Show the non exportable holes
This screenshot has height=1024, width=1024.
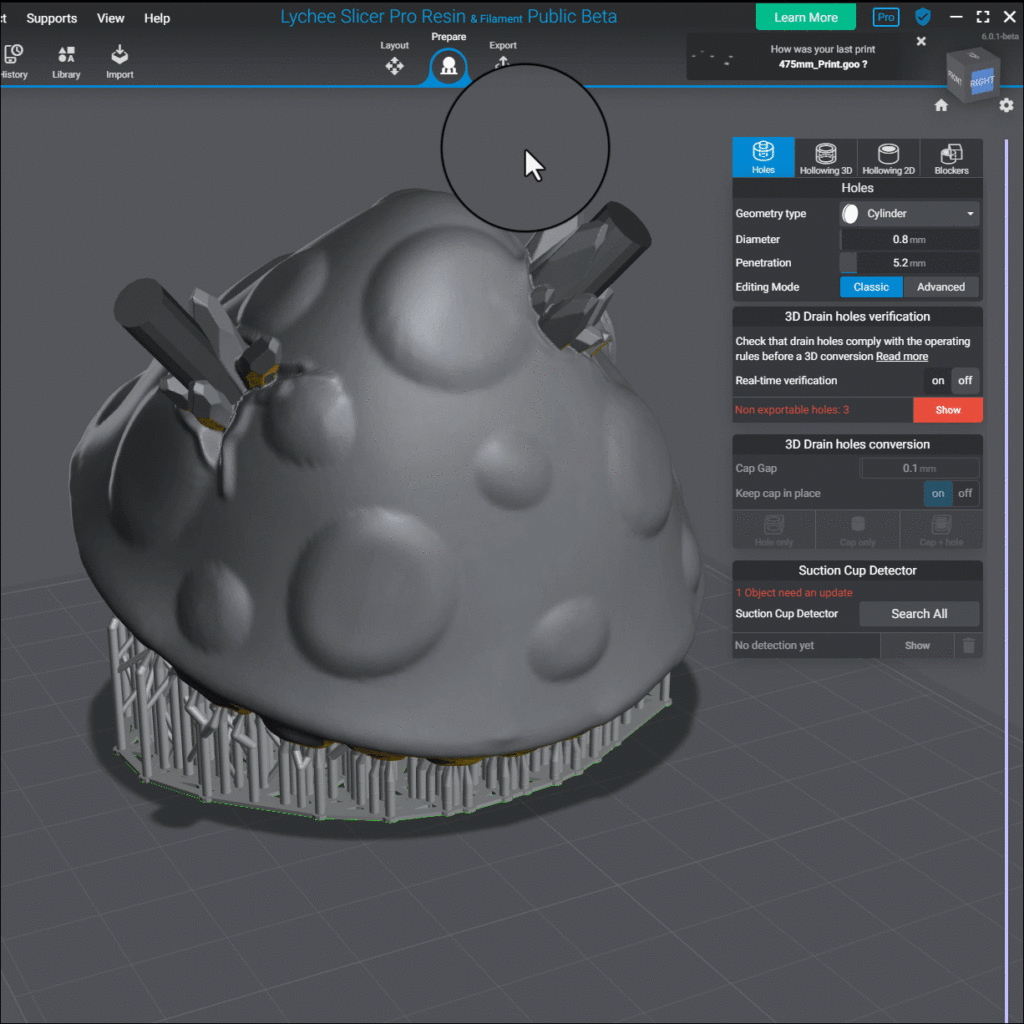pos(948,409)
